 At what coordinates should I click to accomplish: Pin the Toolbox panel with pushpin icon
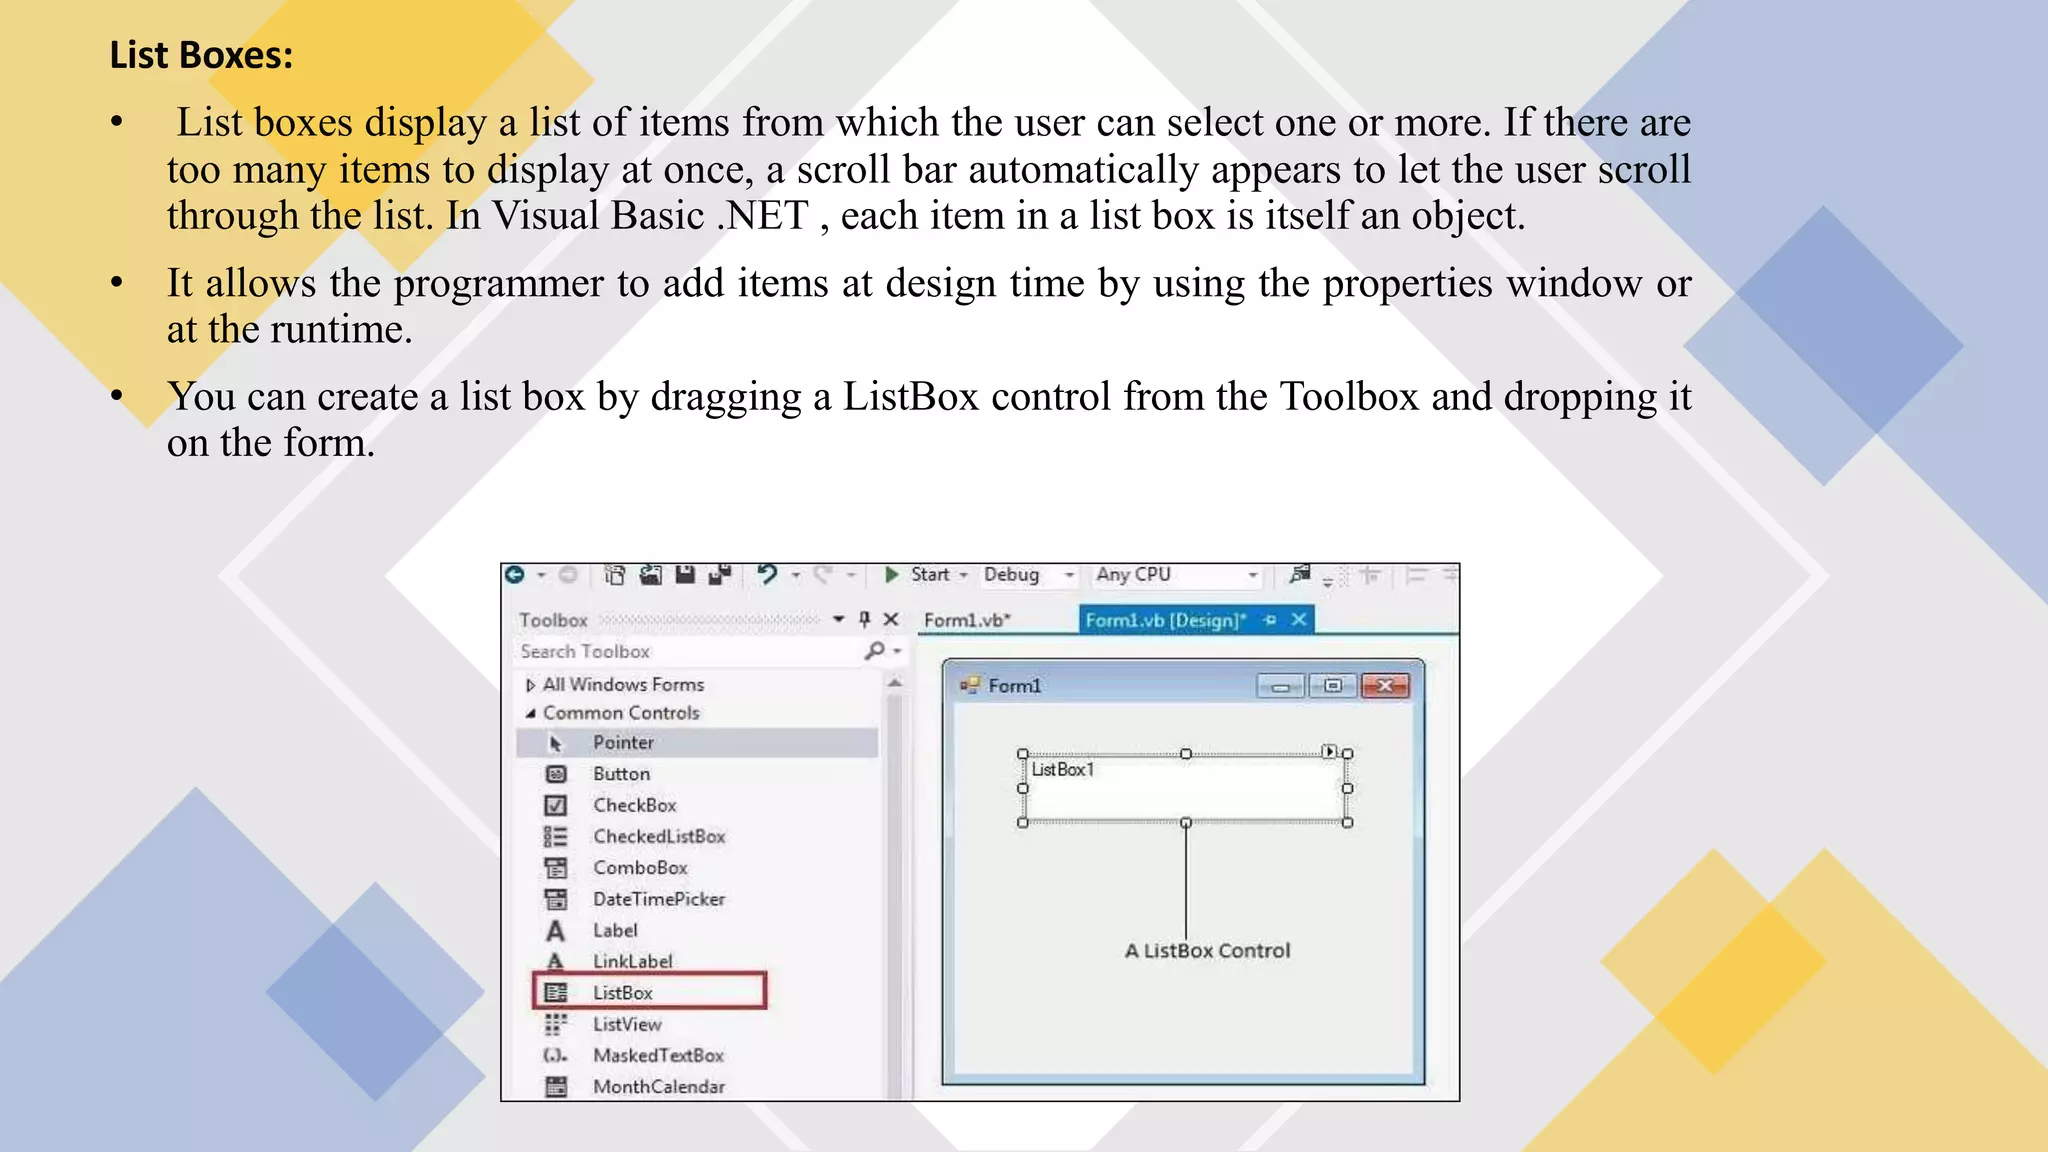[865, 620]
